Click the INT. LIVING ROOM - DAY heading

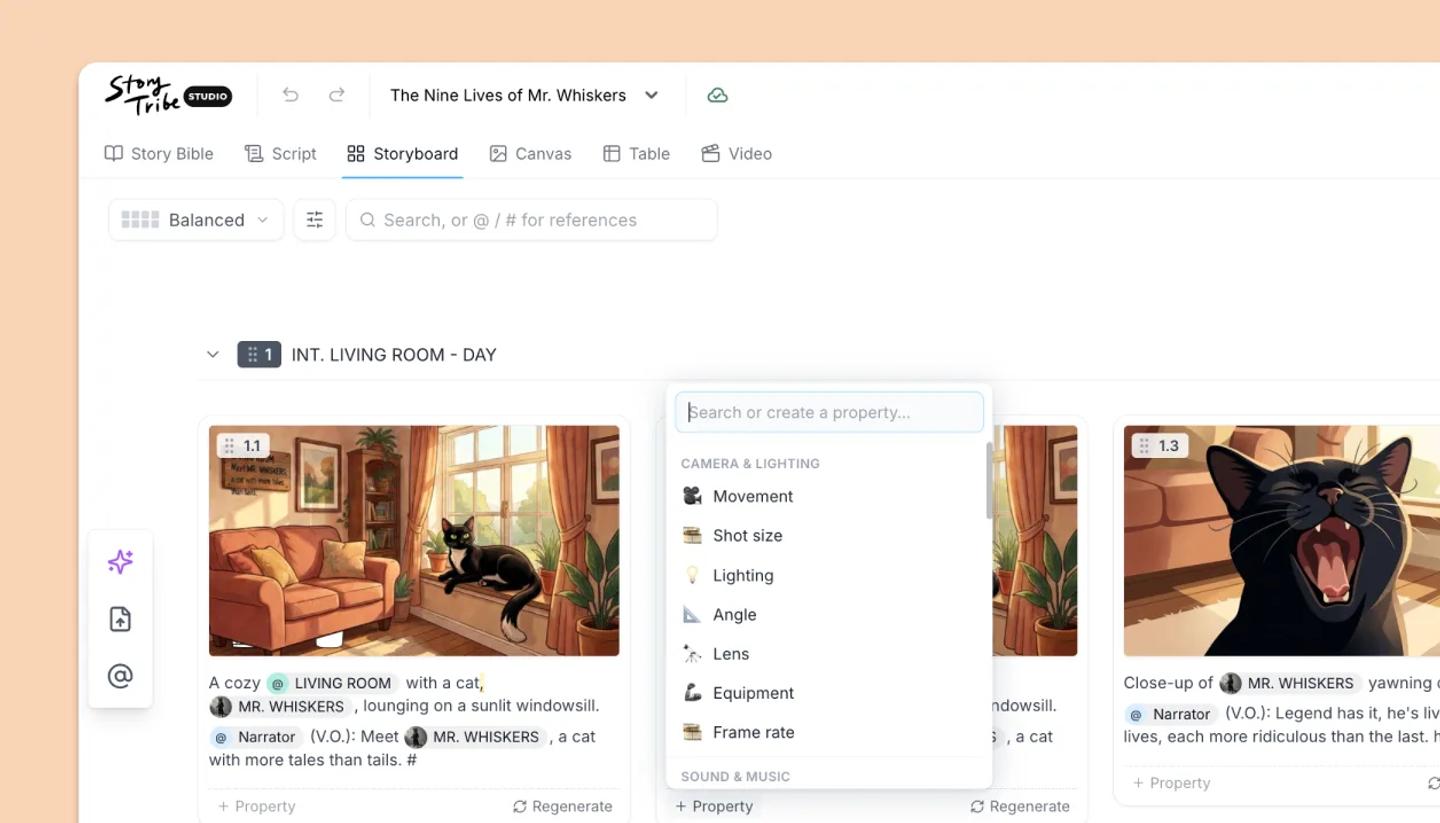[394, 355]
